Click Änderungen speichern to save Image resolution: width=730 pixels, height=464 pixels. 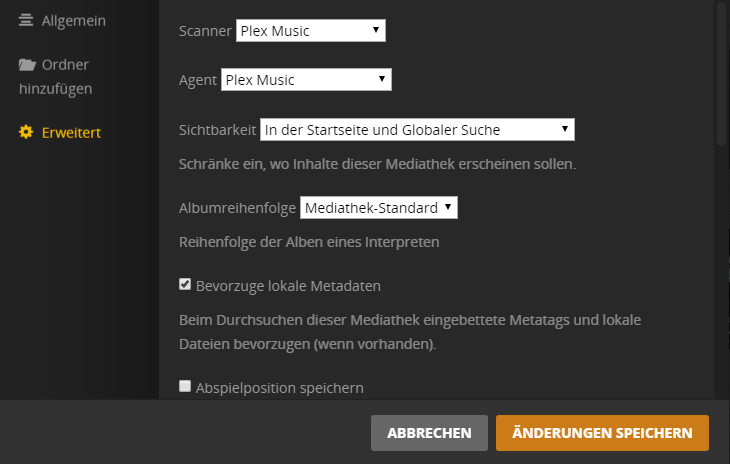[x=602, y=433]
